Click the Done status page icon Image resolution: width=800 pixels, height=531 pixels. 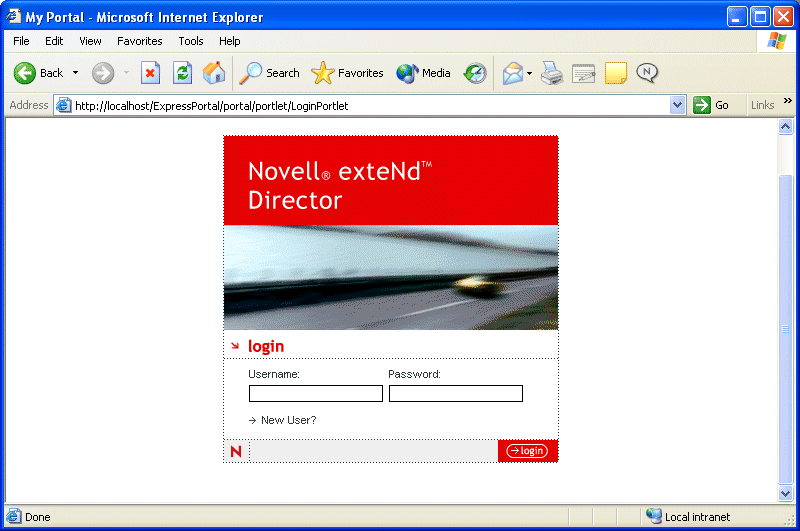tap(14, 516)
